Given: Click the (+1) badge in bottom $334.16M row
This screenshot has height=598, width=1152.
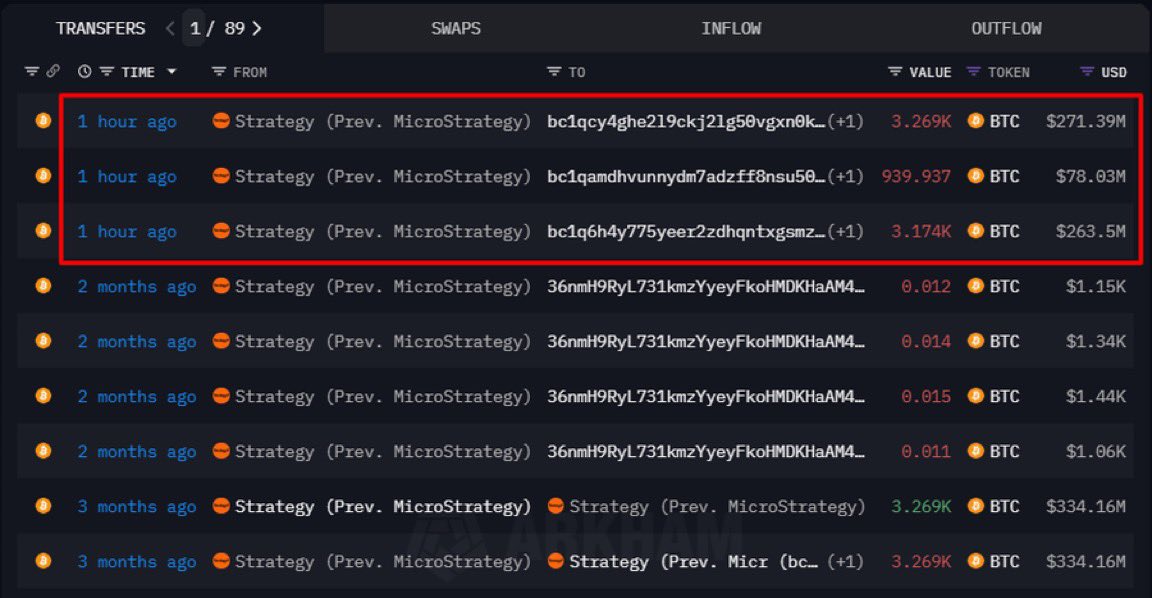Looking at the screenshot, I should point(846,562).
